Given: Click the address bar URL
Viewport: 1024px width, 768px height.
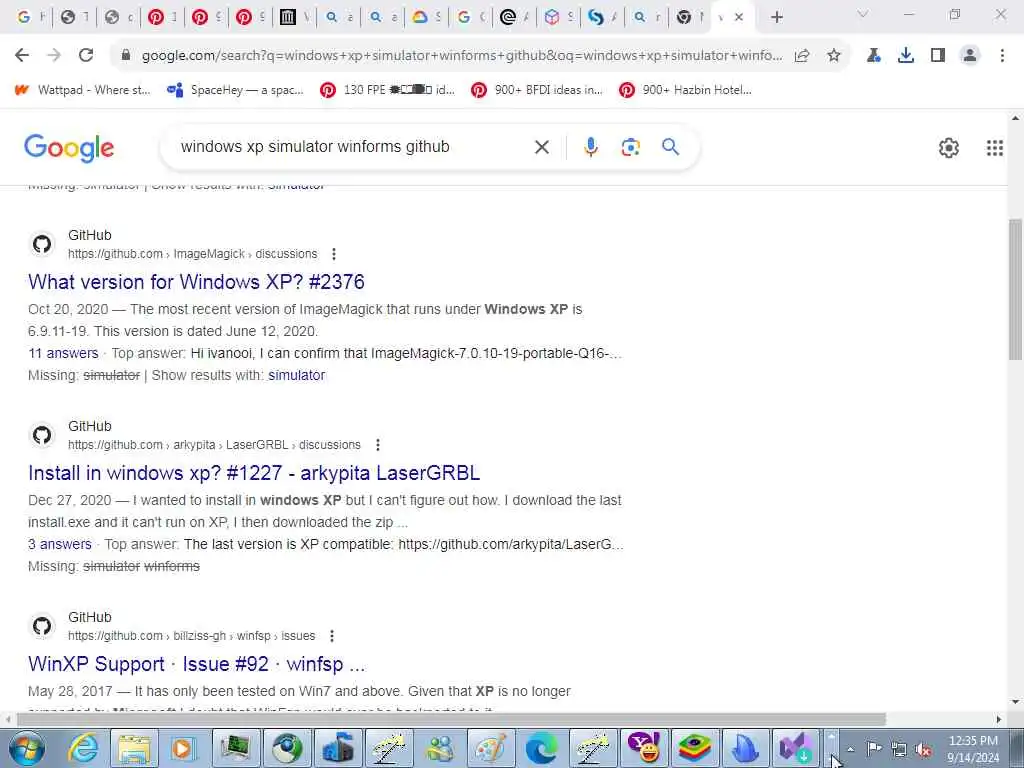Looking at the screenshot, I should [x=462, y=56].
